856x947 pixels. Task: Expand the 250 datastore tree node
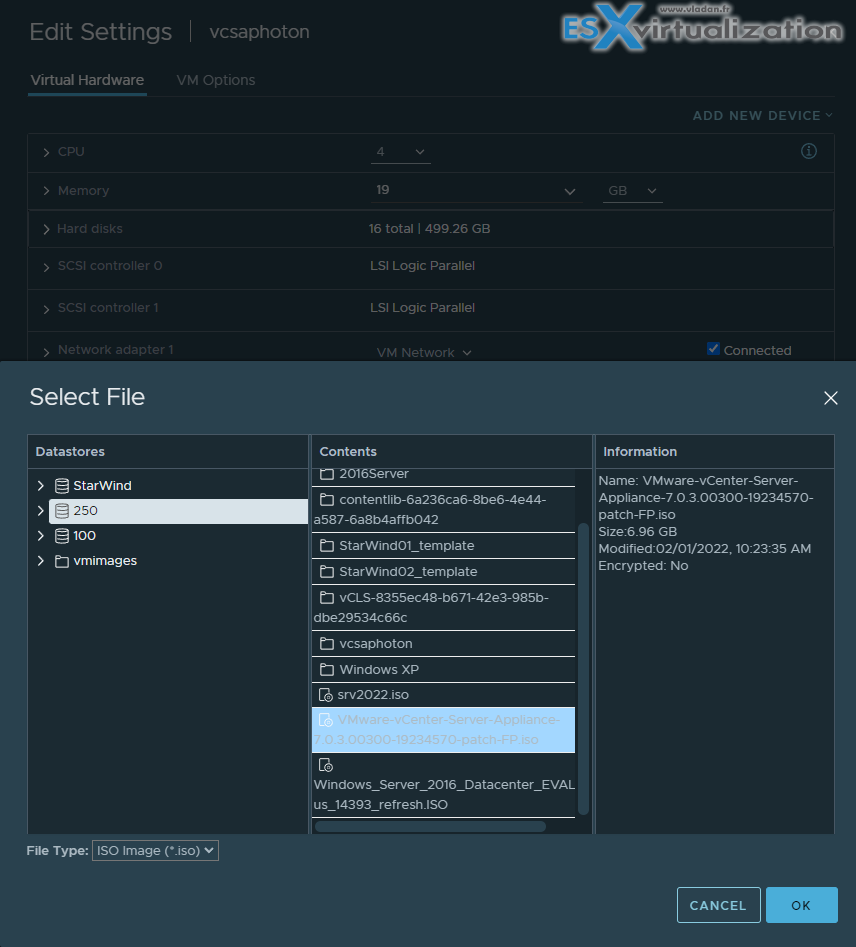[40, 511]
